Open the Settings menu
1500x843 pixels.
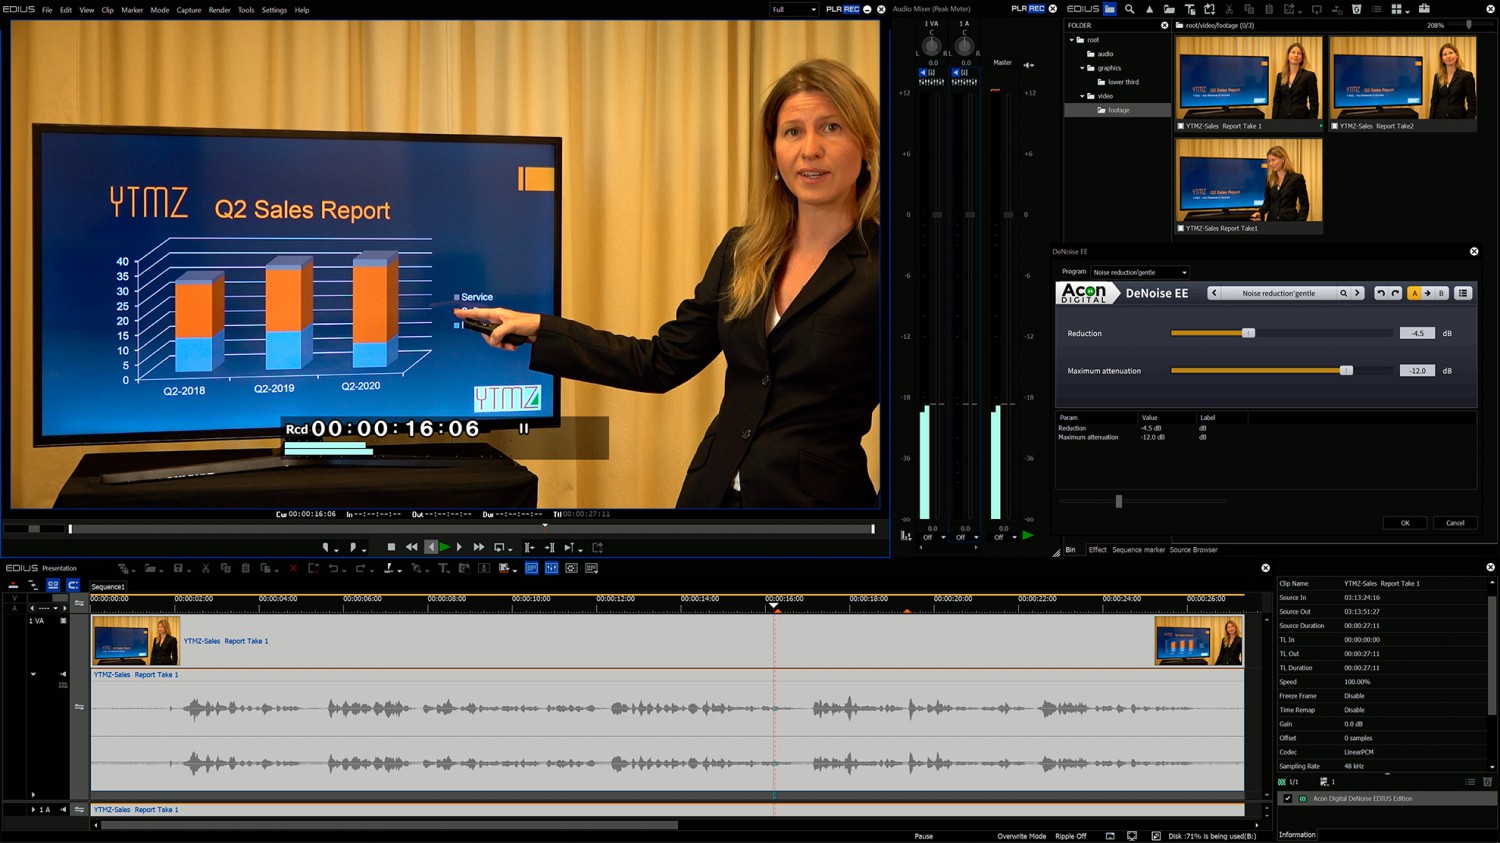pos(274,10)
